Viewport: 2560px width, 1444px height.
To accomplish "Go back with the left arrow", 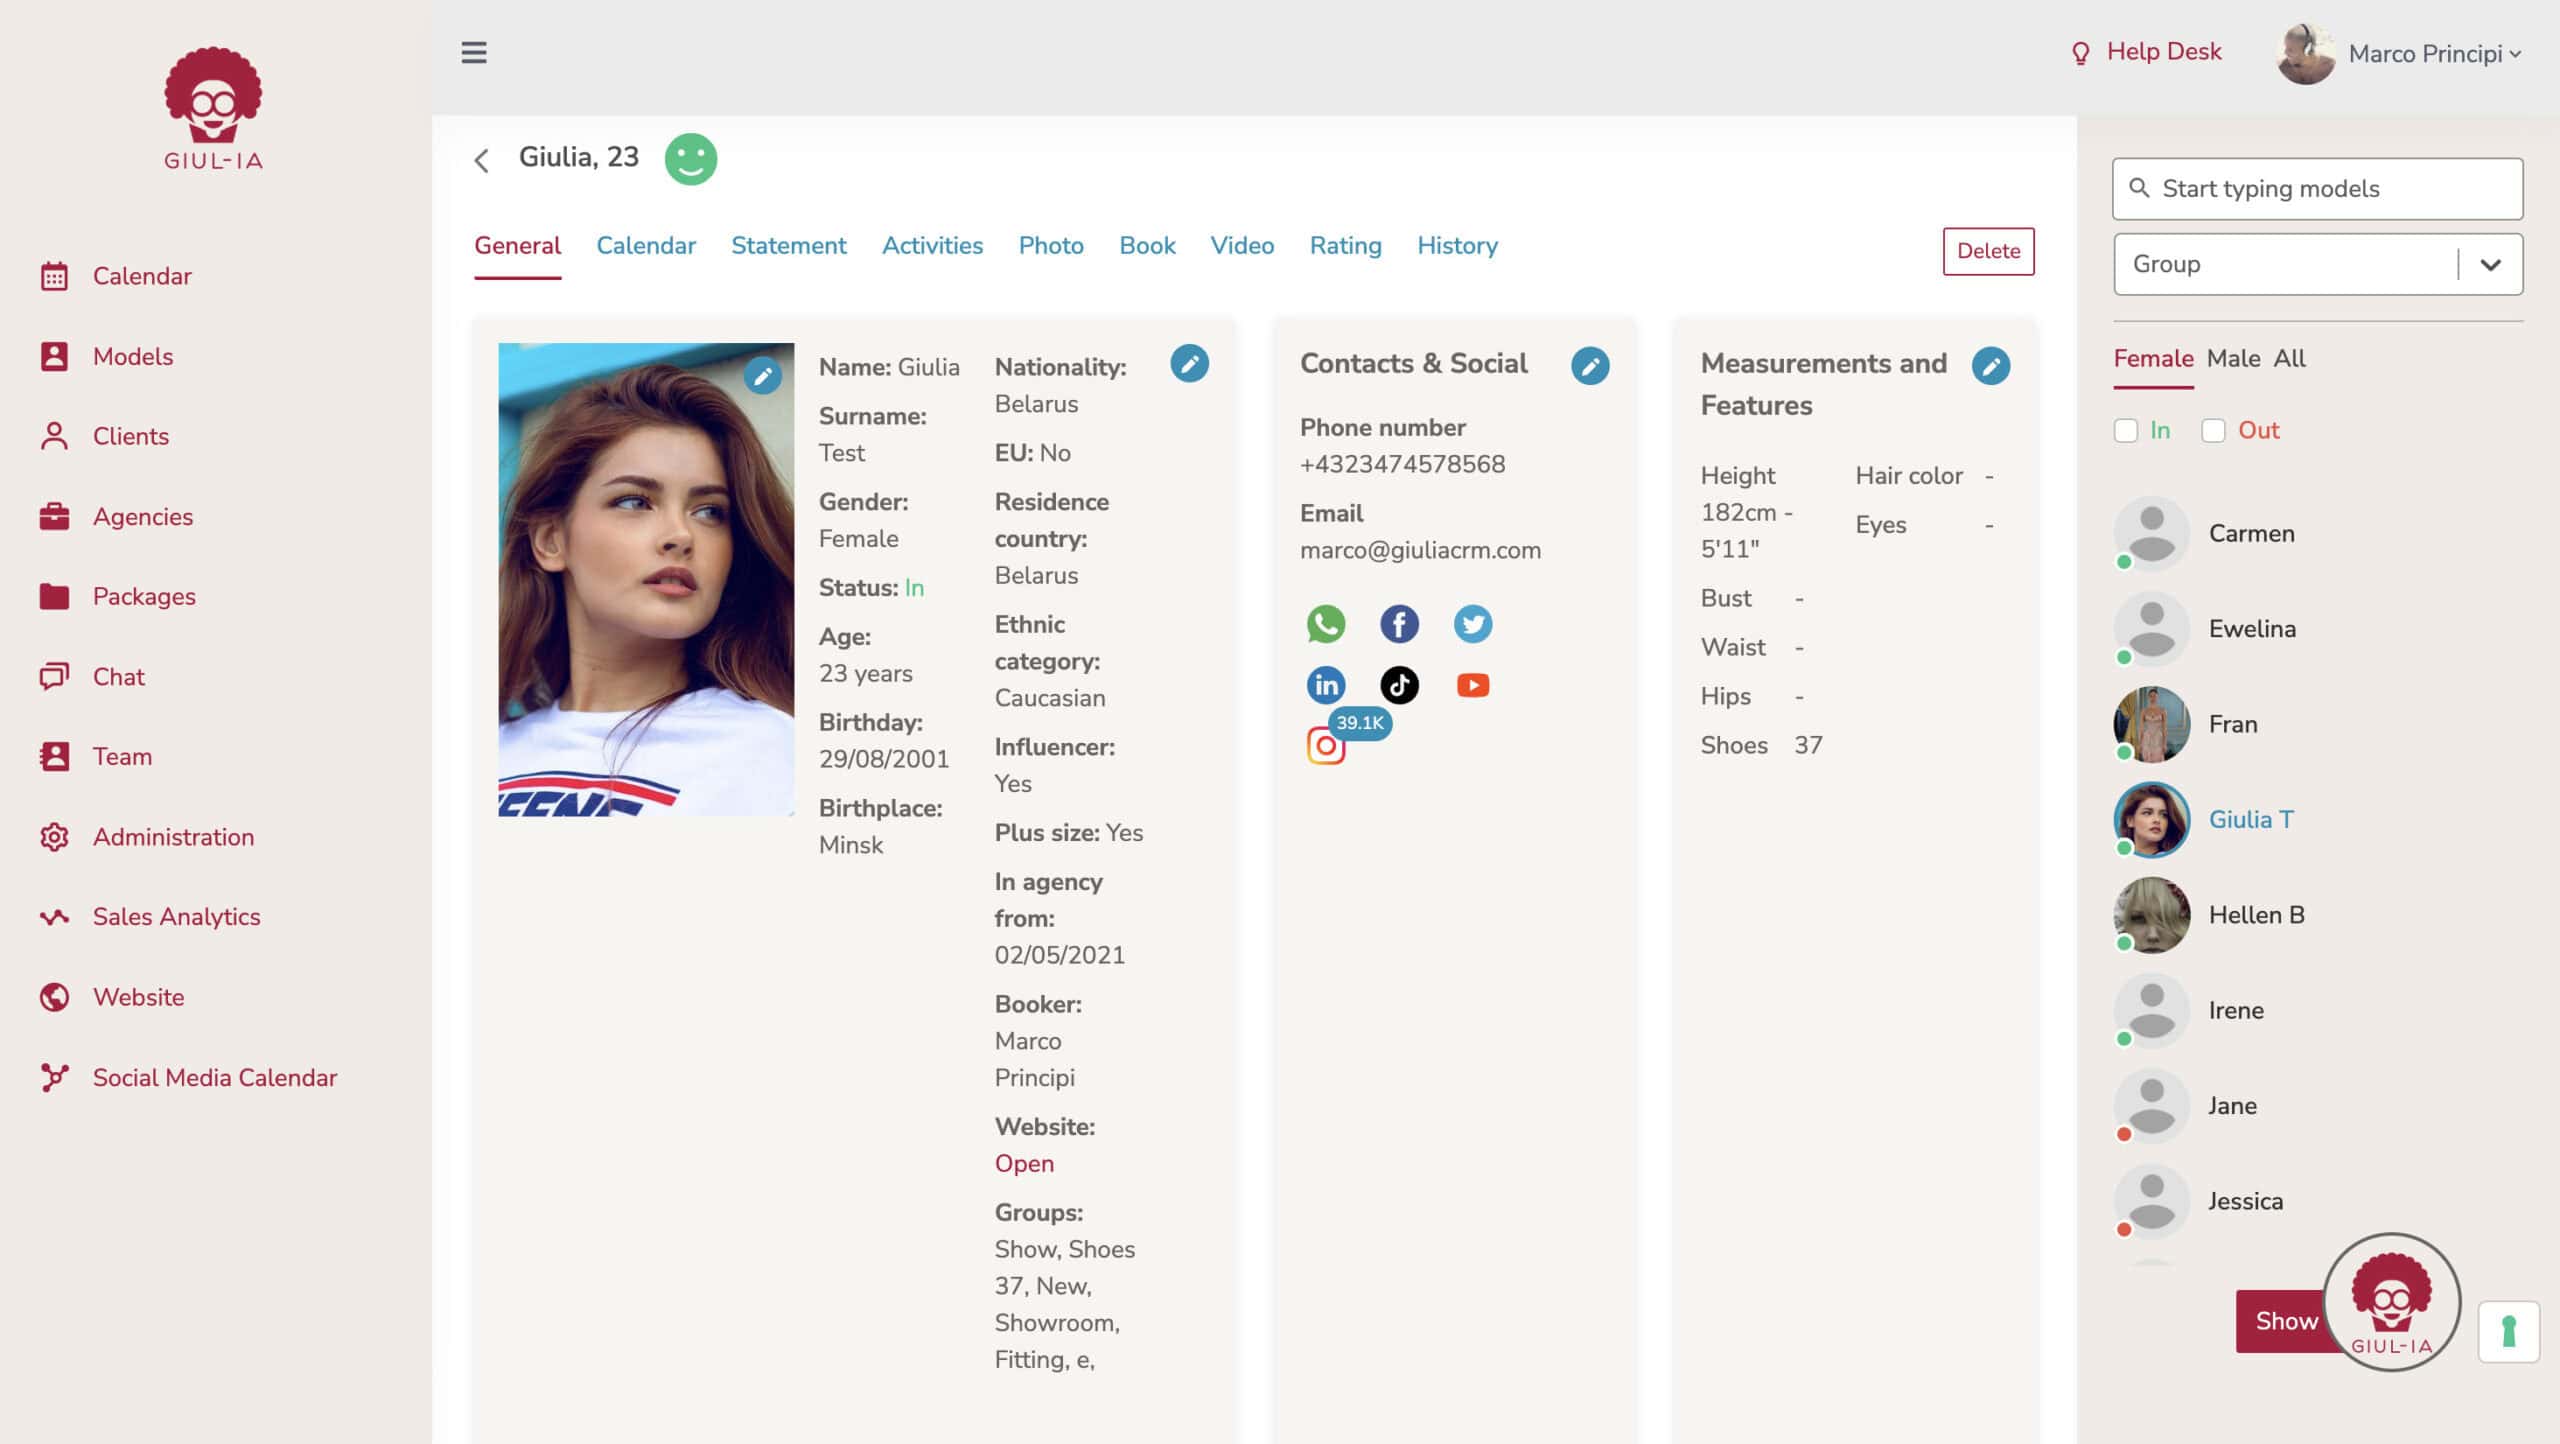I will tap(482, 160).
